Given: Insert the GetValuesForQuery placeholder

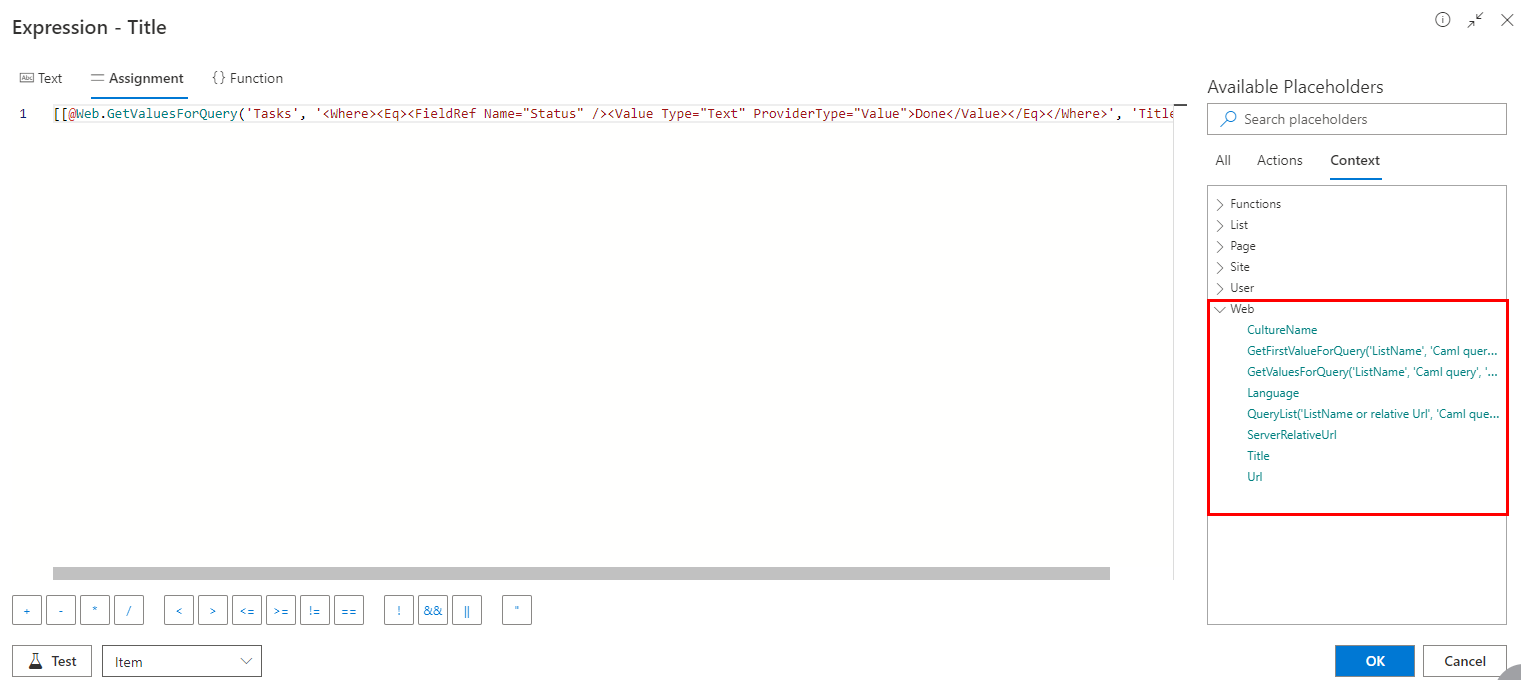Looking at the screenshot, I should click(x=1373, y=372).
